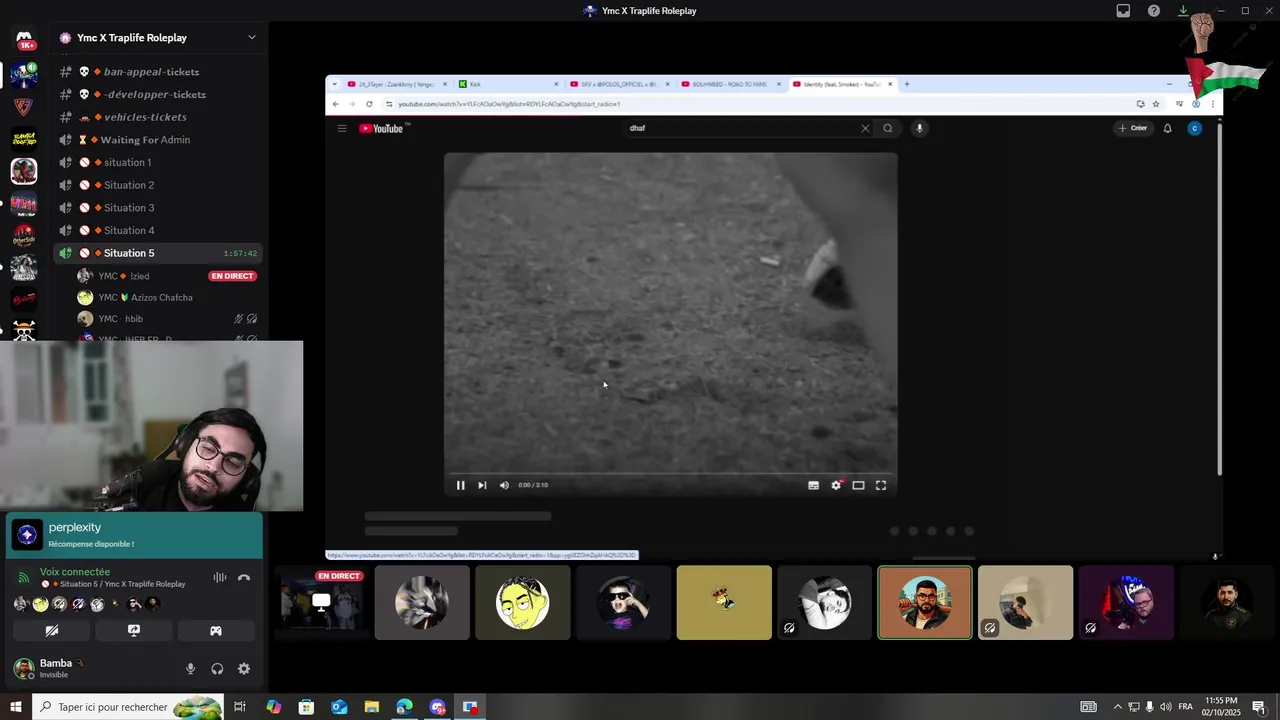The width and height of the screenshot is (1280, 720).
Task: Toggle camera on in voice panel
Action: pos(52,631)
